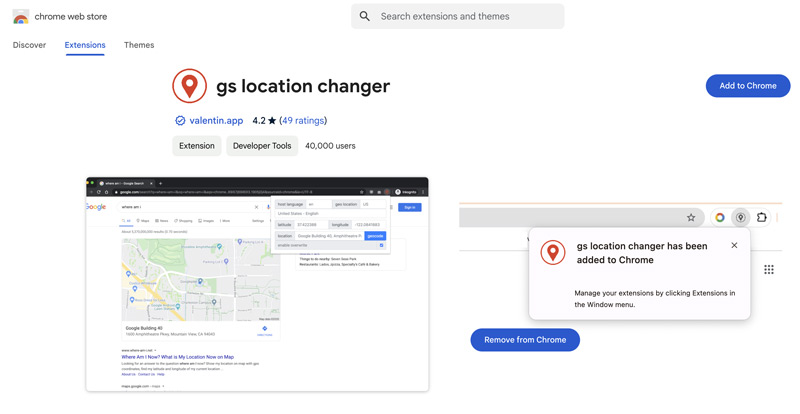This screenshot has width=800, height=414.
Task: Focus the Search extensions and themes field
Action: (458, 16)
